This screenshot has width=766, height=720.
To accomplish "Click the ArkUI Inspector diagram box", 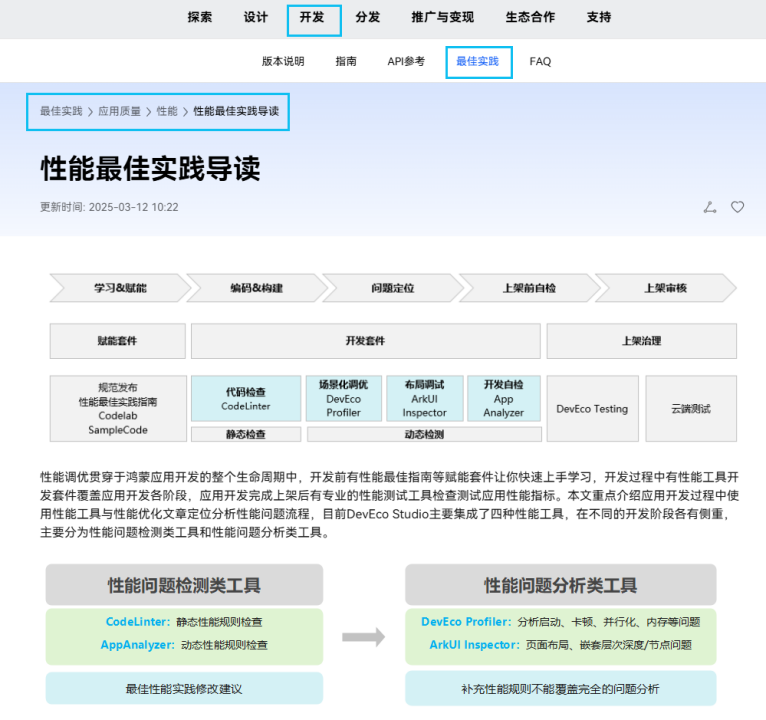I will point(424,398).
